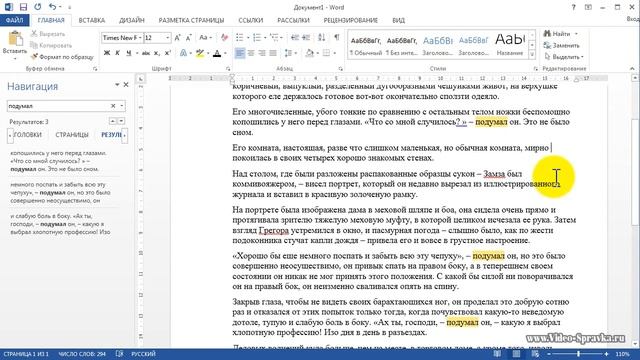Copy selection with Копировать

tap(51, 45)
